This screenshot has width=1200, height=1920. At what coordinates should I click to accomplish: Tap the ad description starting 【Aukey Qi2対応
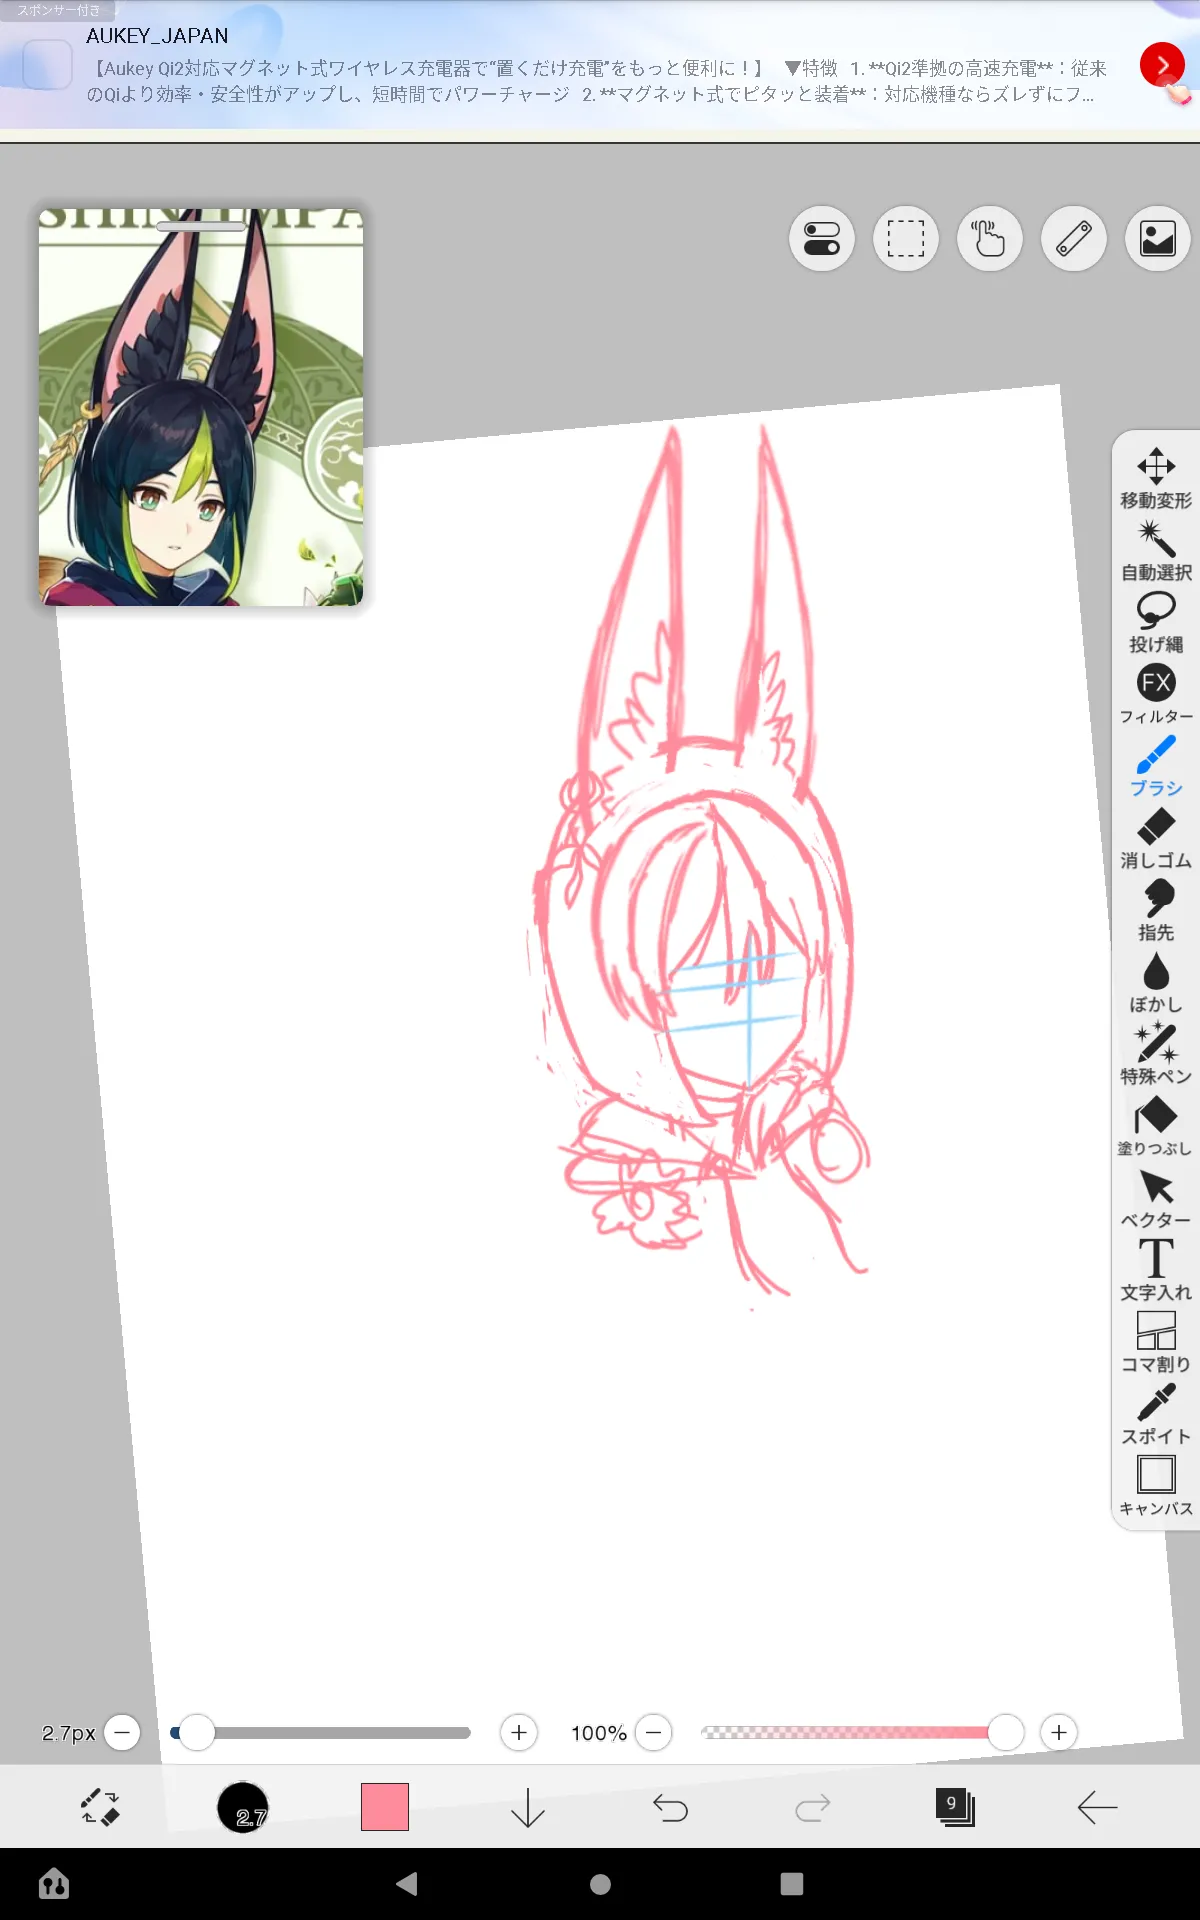[x=596, y=82]
